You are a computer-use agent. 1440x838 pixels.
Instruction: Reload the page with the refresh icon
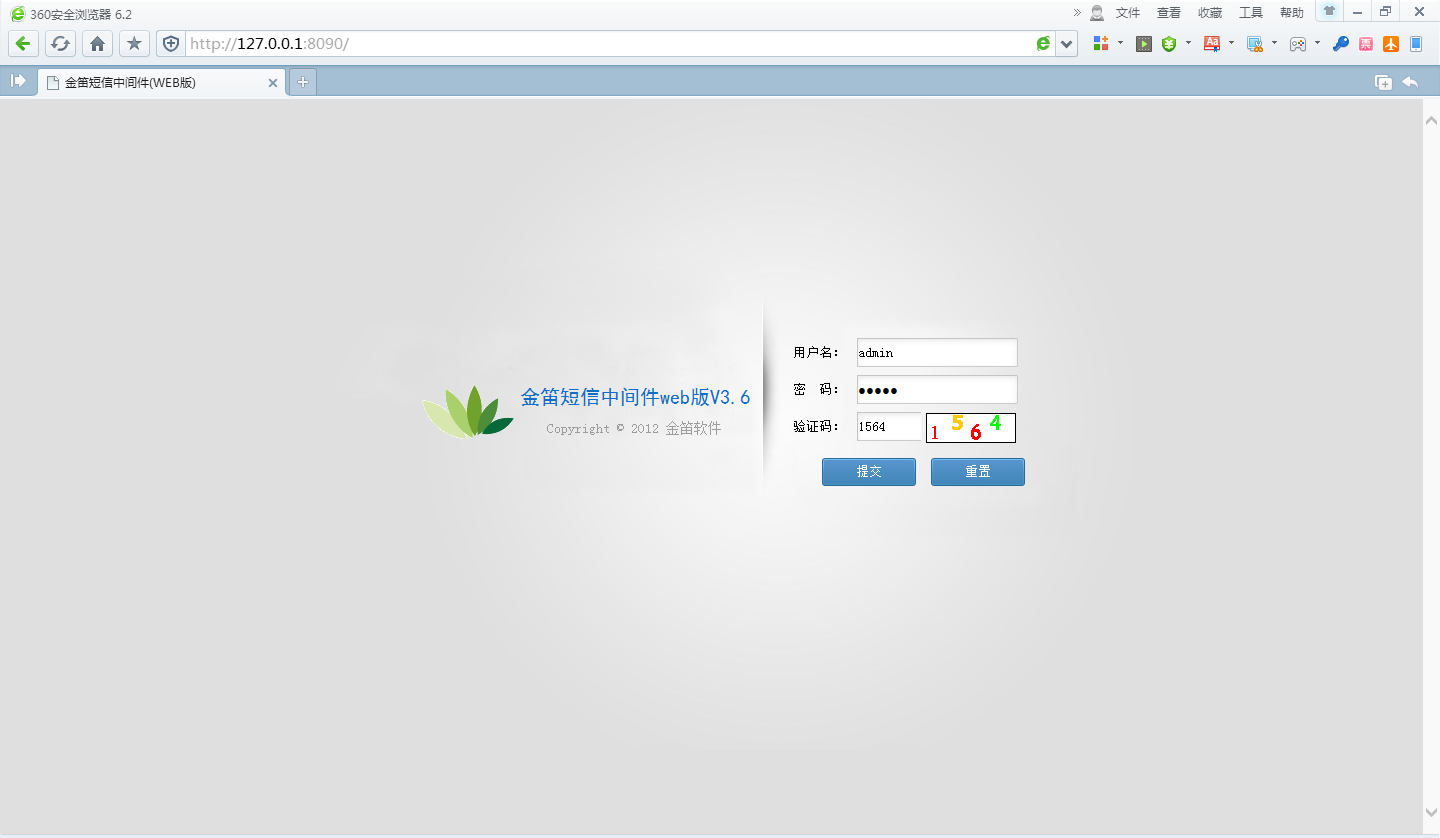(60, 43)
